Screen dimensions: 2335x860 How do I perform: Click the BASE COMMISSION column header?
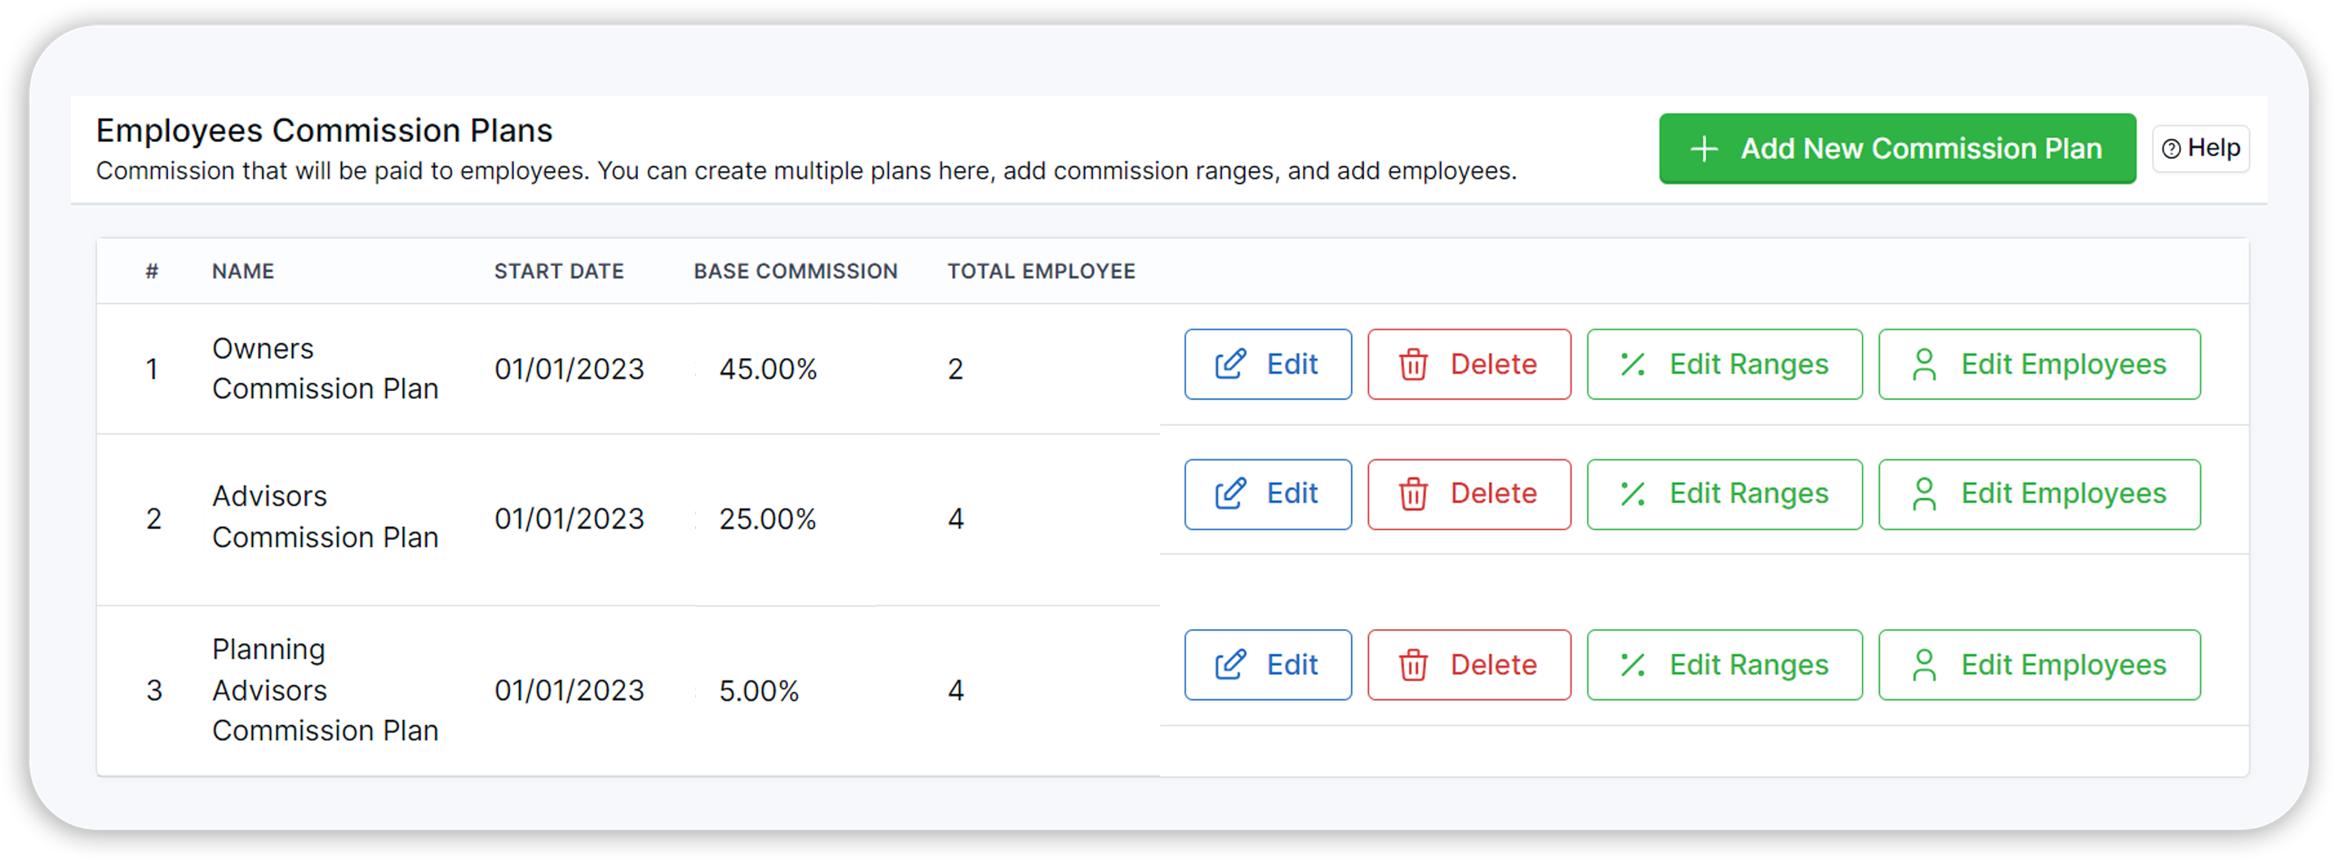[796, 271]
